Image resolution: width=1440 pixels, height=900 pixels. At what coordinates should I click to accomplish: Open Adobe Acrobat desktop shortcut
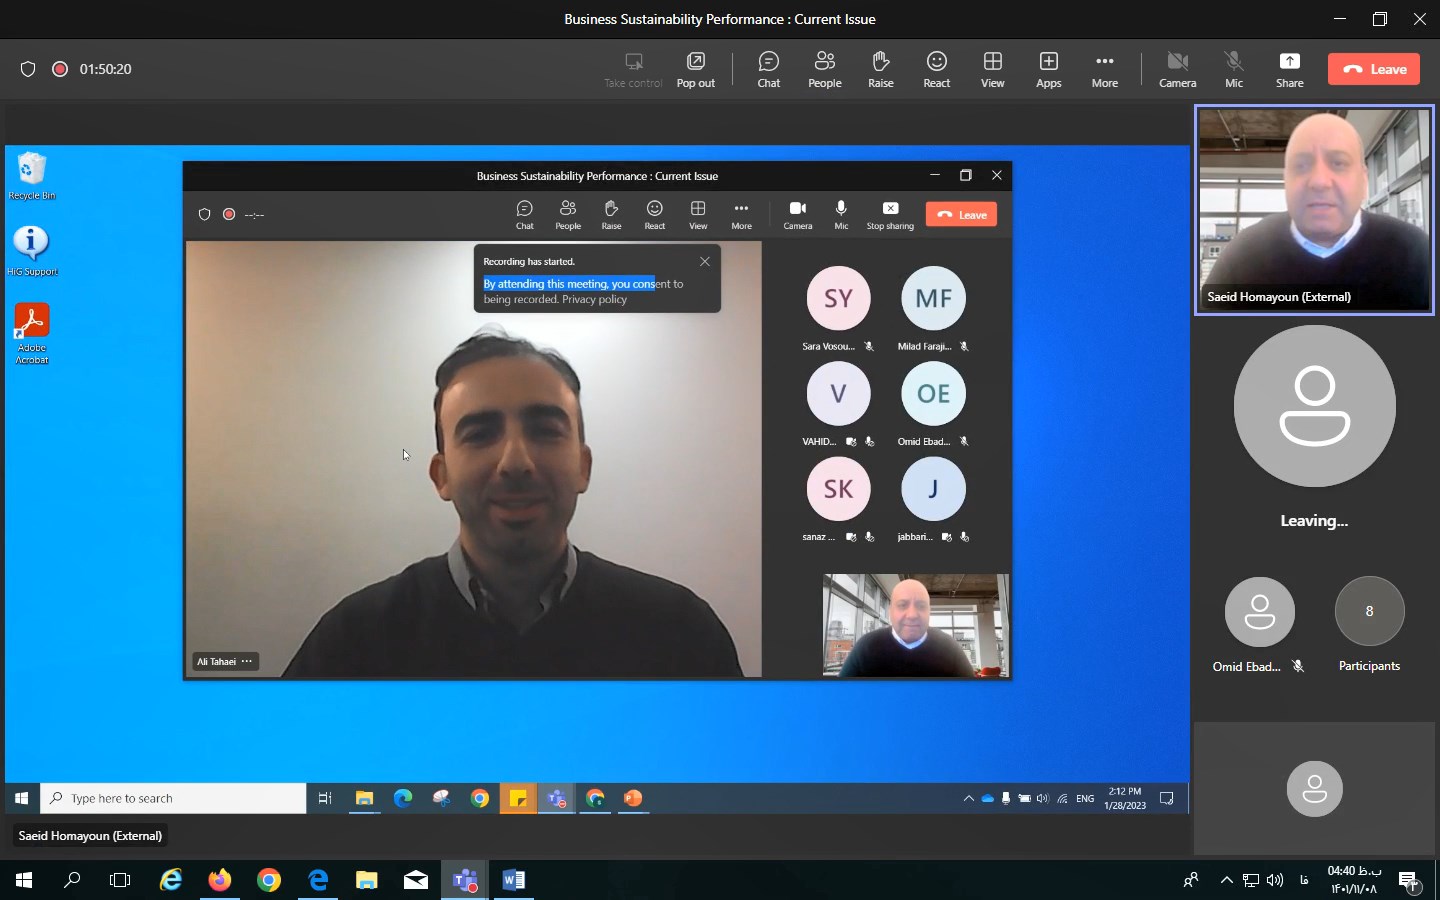[x=32, y=334]
